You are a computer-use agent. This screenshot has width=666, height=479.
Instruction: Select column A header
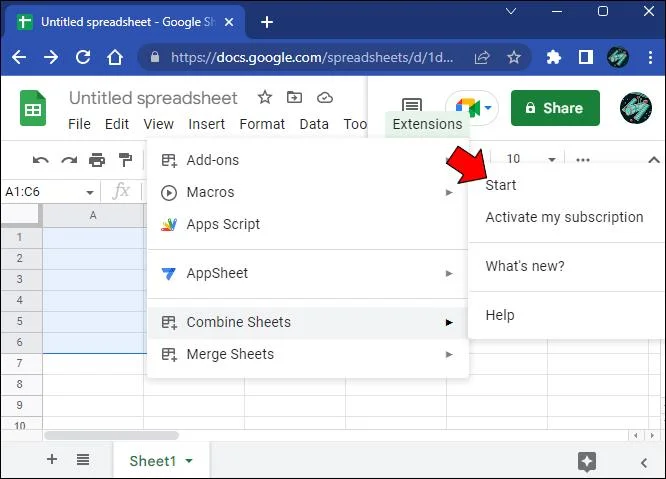[93, 215]
